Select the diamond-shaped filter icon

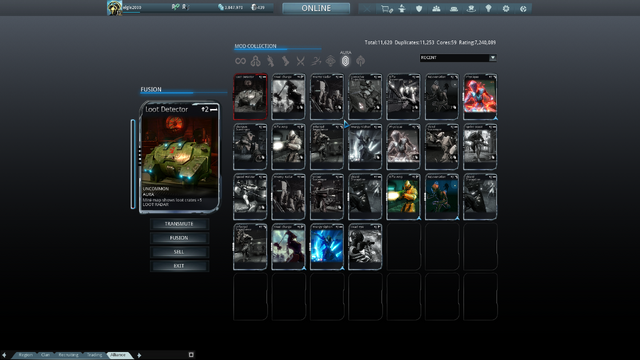click(331, 61)
